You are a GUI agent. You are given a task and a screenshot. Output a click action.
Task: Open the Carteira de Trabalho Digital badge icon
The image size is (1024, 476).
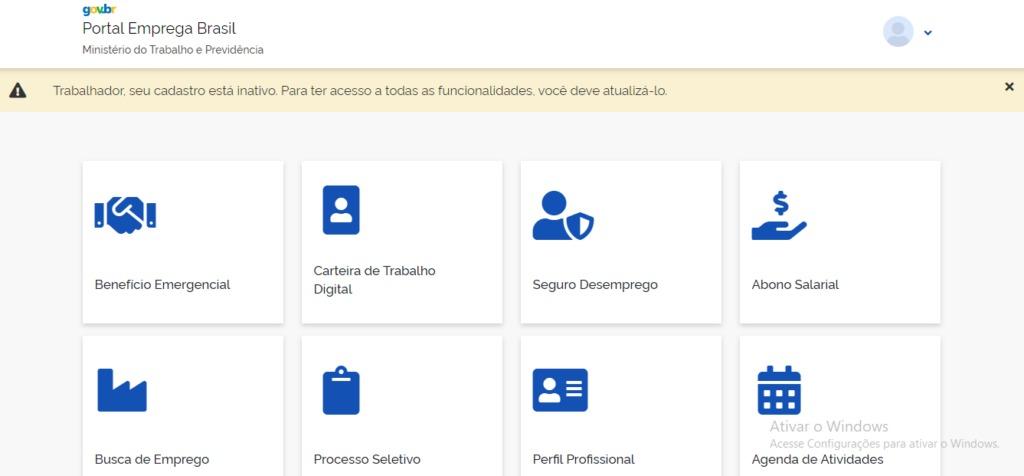[340, 210]
